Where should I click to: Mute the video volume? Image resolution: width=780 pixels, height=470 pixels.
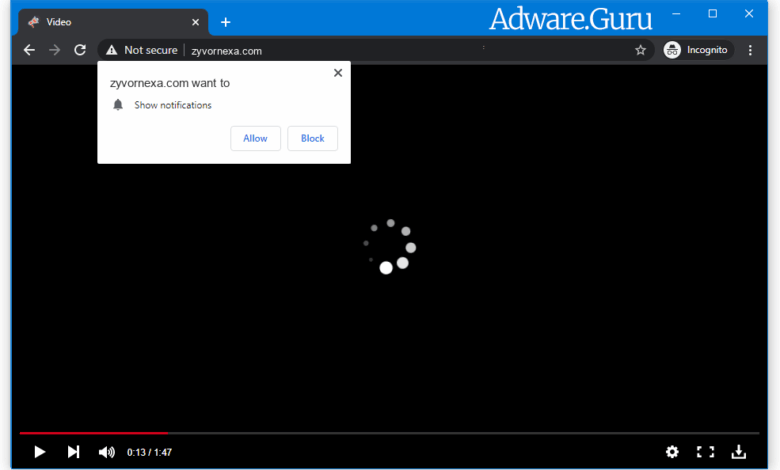coord(106,452)
